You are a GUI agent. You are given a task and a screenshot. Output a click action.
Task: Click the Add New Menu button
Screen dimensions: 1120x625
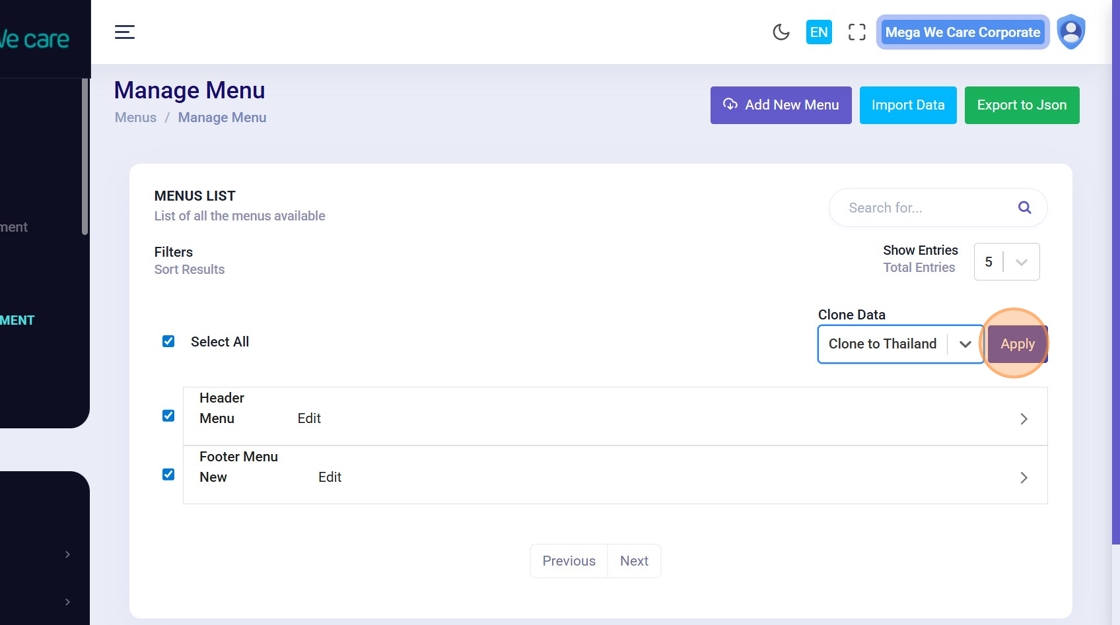point(781,105)
